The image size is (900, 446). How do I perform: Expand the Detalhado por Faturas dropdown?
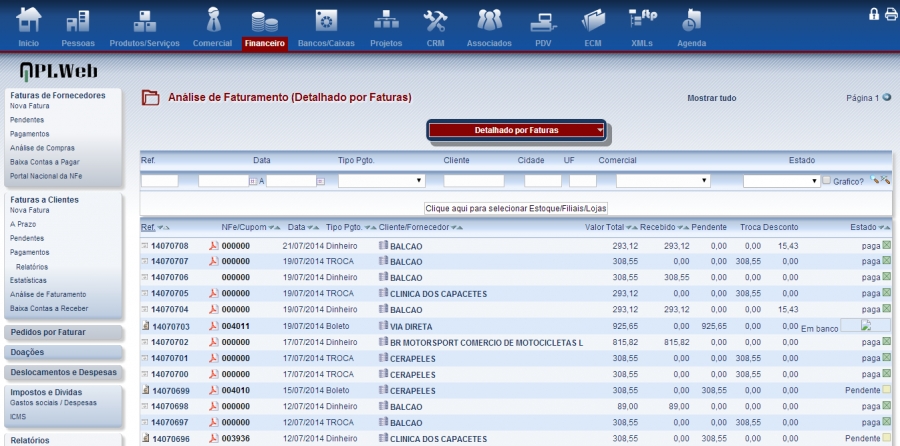(516, 130)
